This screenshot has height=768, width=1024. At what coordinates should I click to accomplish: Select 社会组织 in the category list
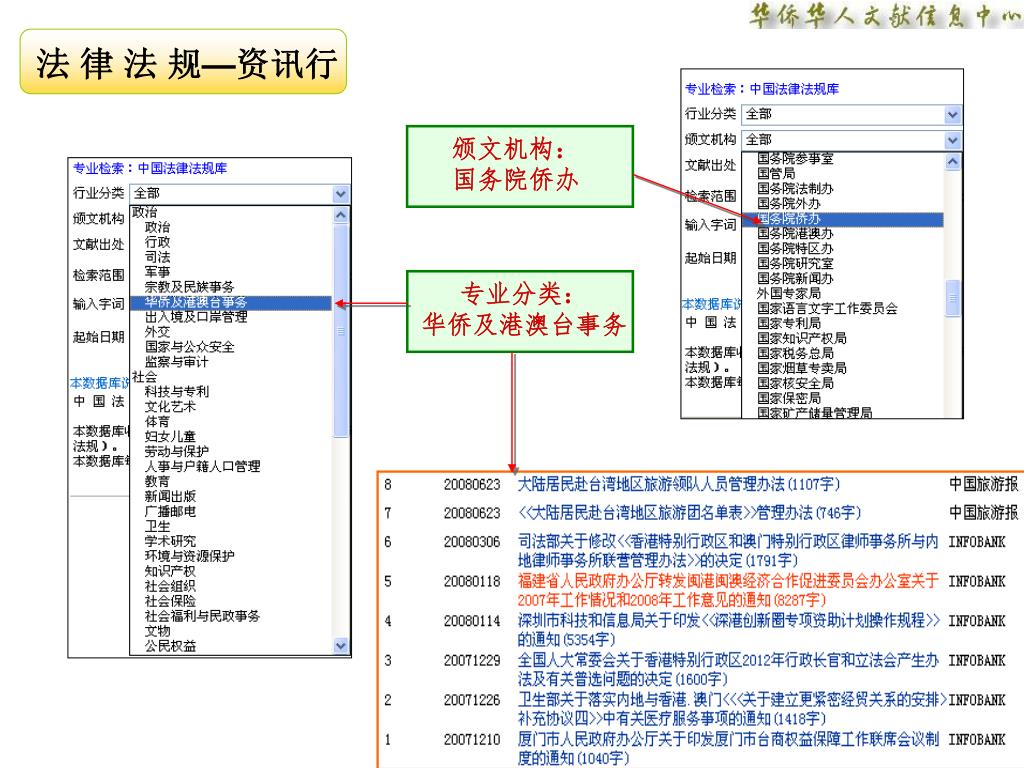(x=170, y=586)
